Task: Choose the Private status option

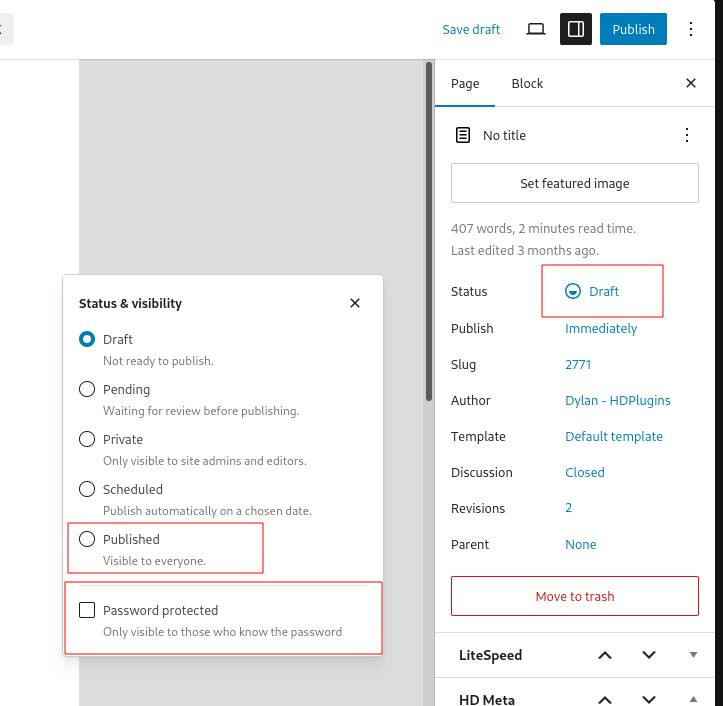Action: click(87, 439)
